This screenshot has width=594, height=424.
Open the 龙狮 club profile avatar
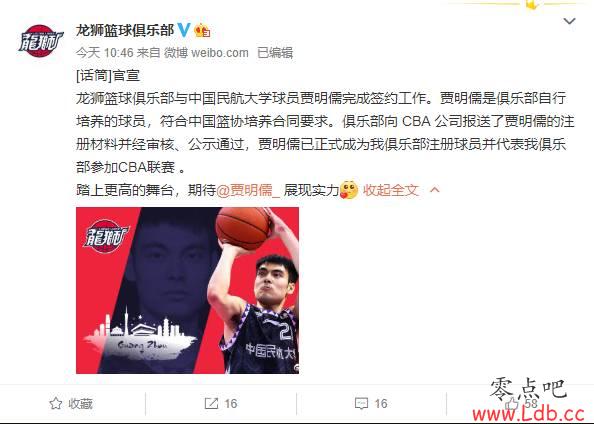[x=41, y=41]
